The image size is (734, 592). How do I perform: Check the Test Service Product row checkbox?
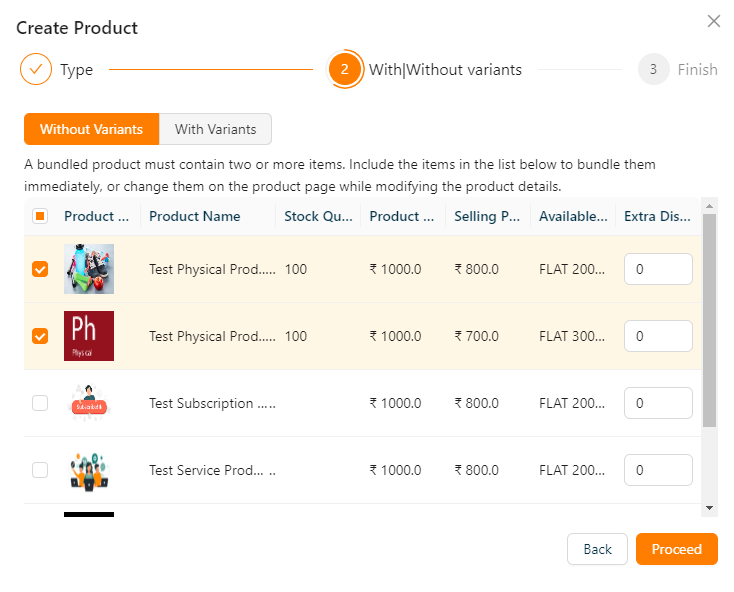pos(40,470)
